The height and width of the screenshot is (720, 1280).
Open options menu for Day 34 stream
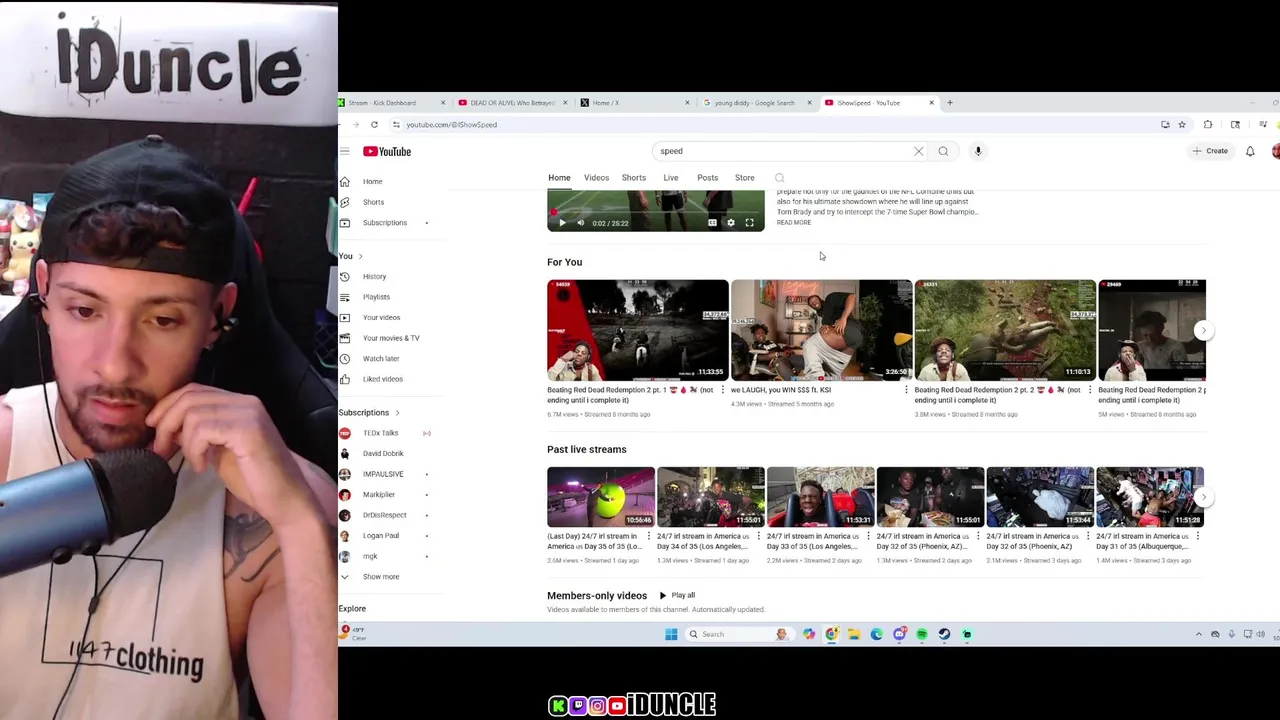[x=758, y=536]
